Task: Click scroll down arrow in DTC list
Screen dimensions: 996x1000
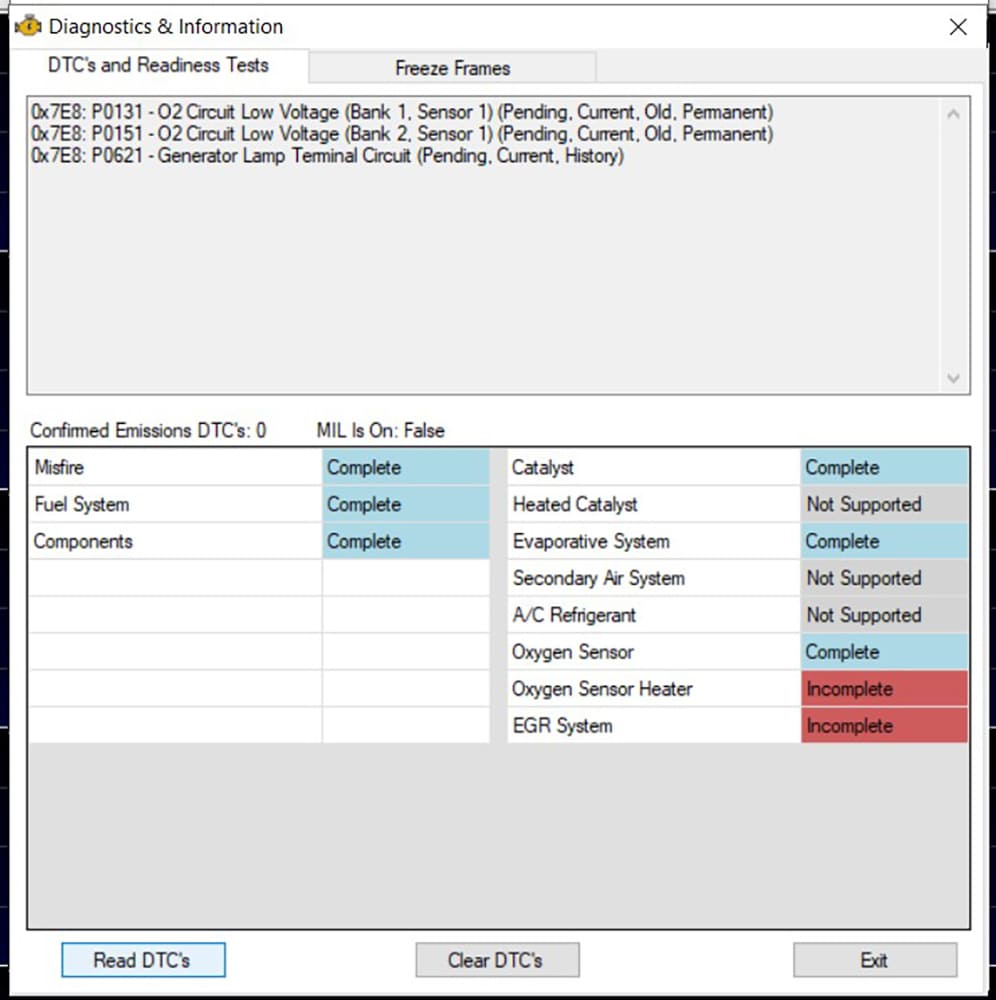Action: point(952,378)
